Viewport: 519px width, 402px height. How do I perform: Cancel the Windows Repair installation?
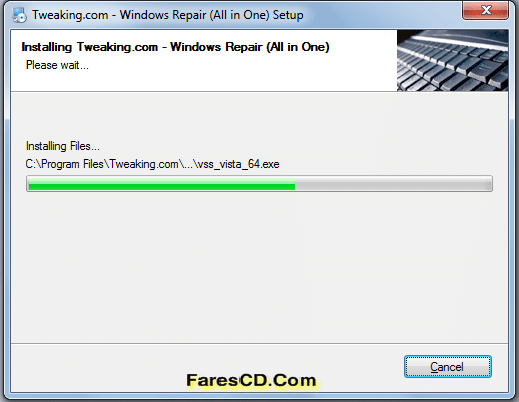point(448,367)
